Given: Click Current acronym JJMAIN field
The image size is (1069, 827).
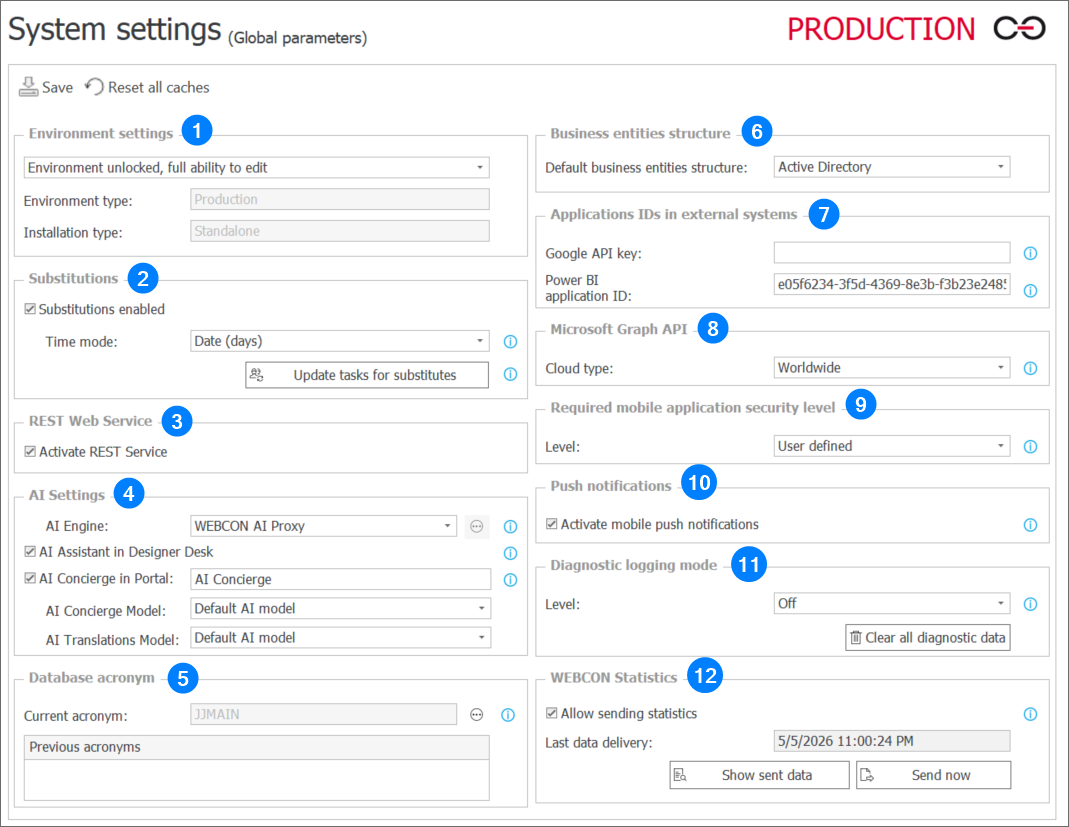Looking at the screenshot, I should [x=323, y=714].
